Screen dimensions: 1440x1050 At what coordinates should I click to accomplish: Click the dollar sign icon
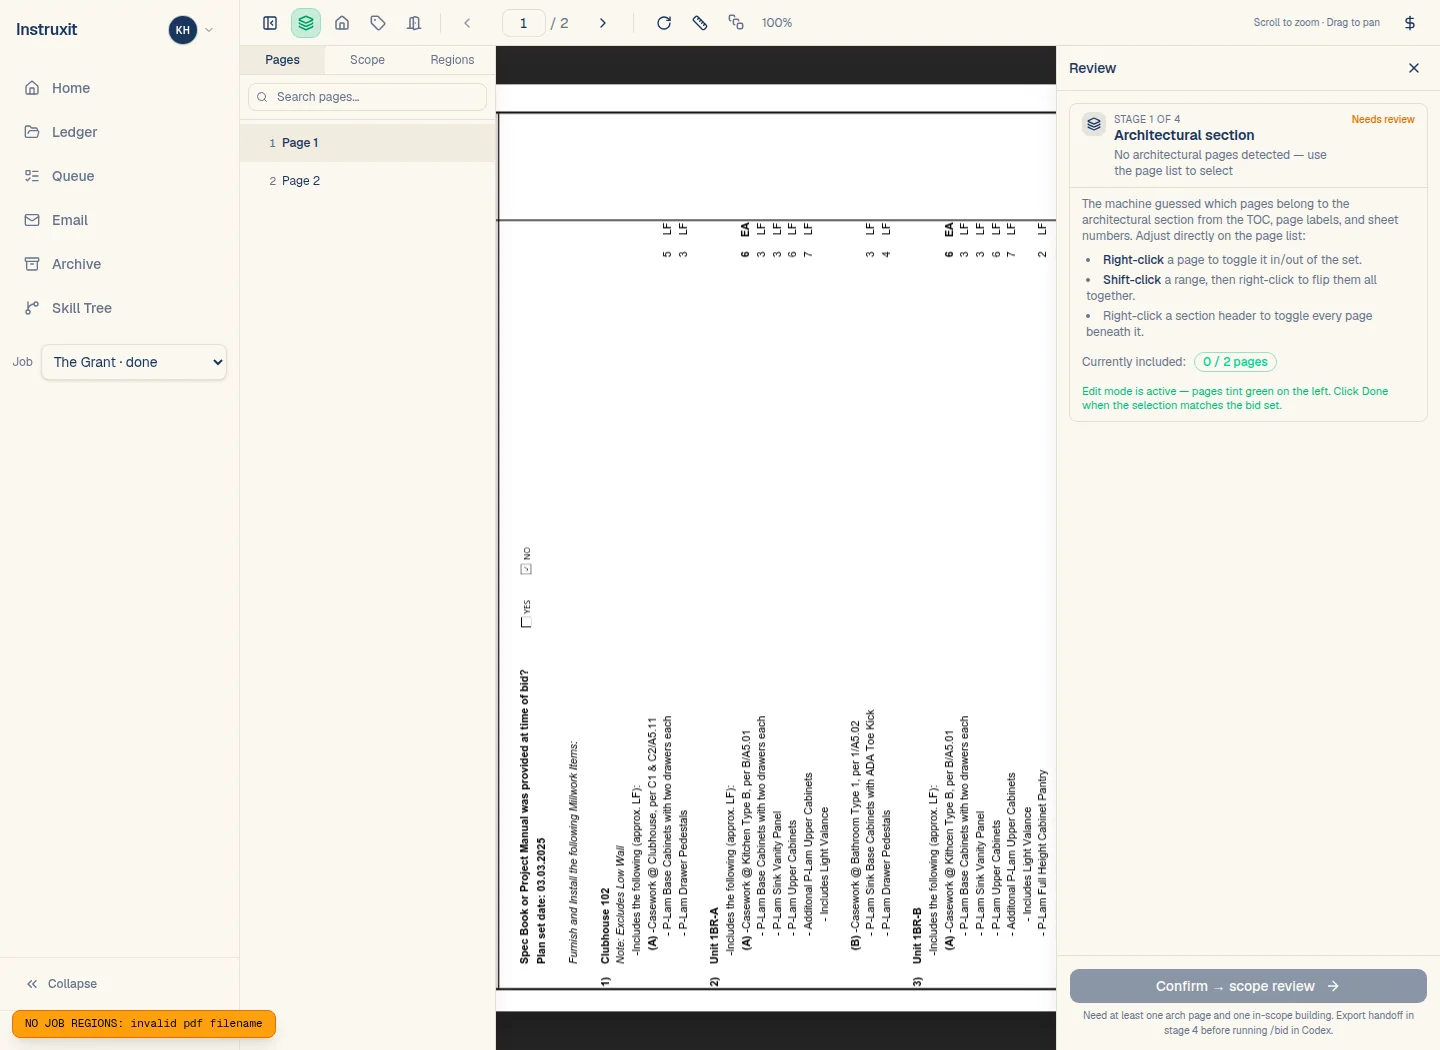pos(1410,23)
